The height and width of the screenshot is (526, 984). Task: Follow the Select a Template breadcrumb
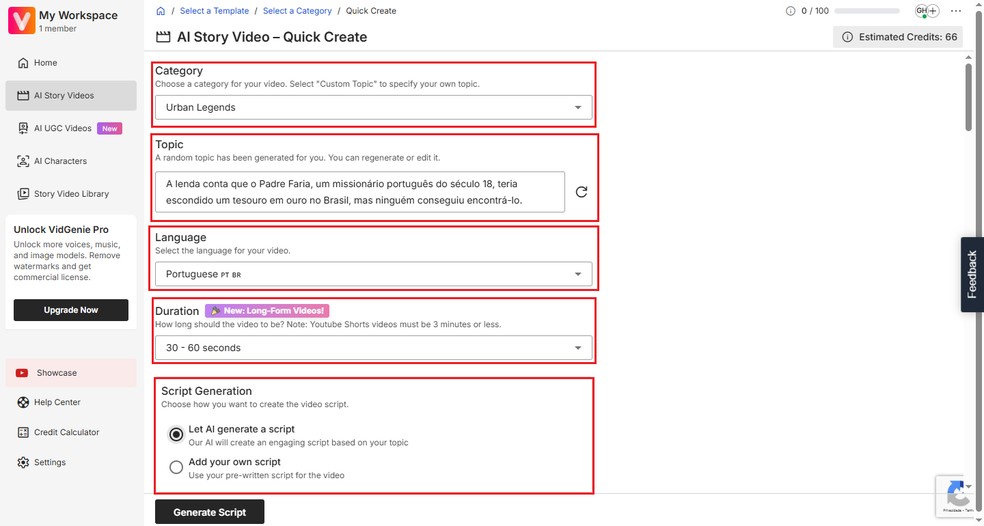(x=214, y=11)
